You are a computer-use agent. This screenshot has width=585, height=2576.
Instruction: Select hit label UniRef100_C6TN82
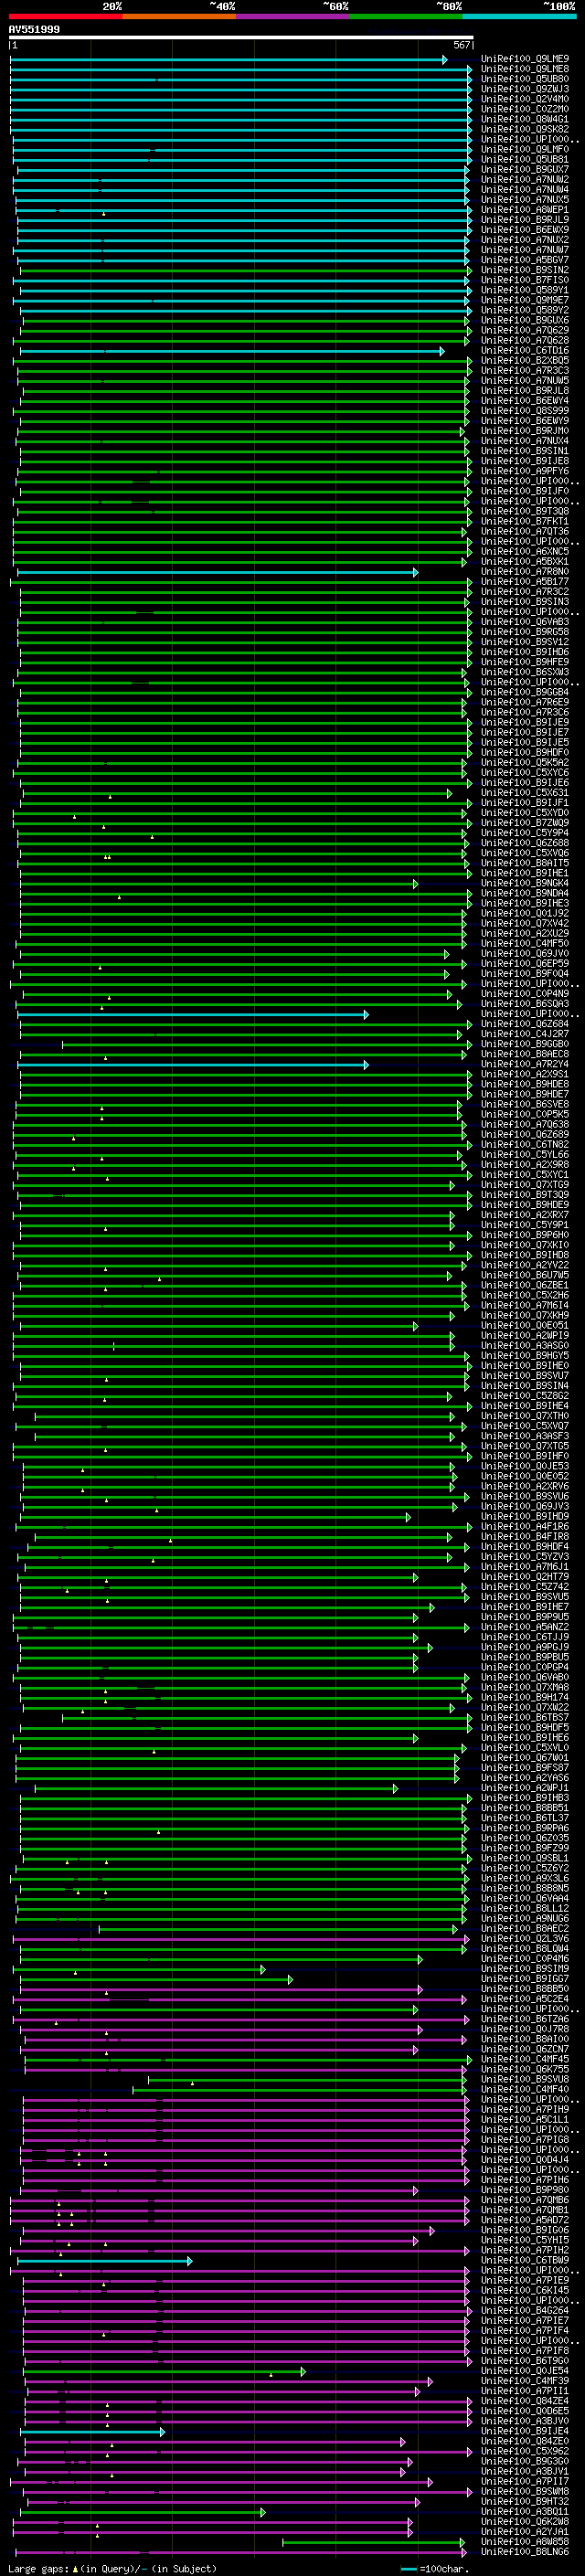pos(525,1144)
